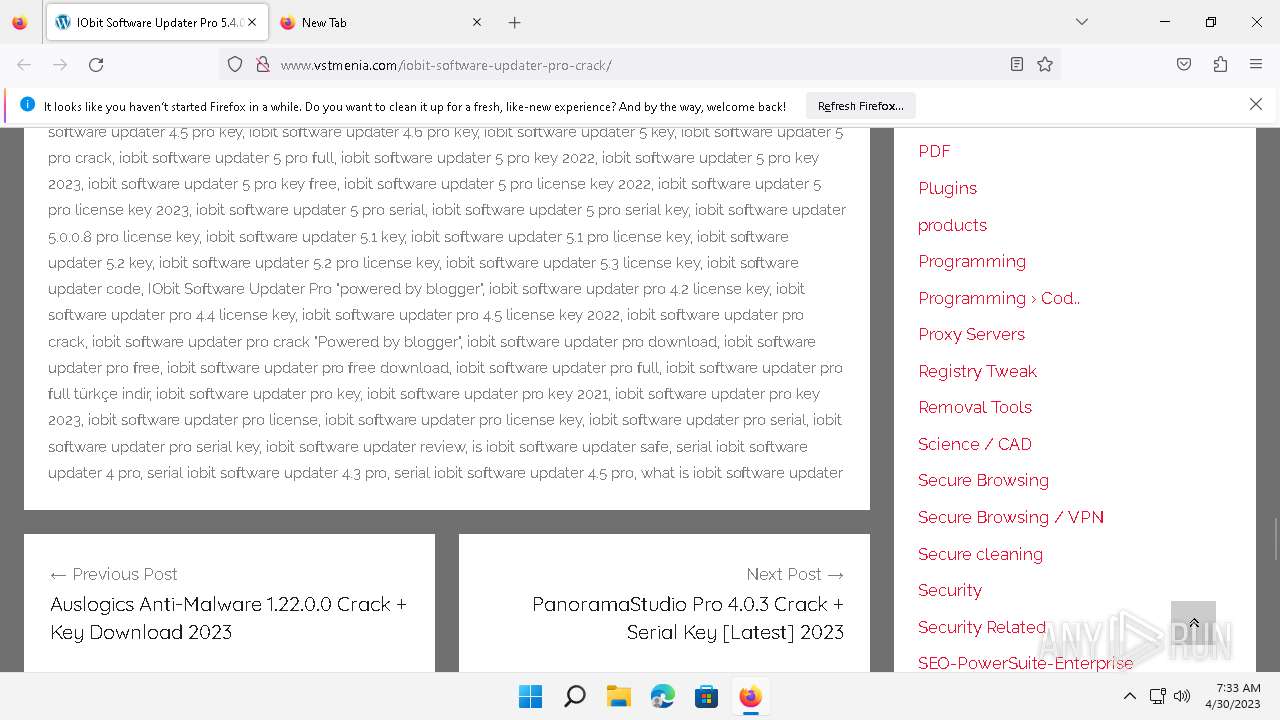Save page to Pocket
Viewport: 1280px width, 720px height.
1184,65
